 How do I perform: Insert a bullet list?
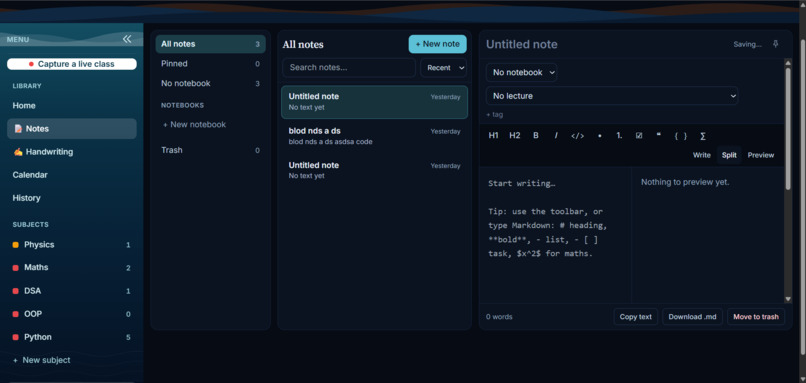(599, 136)
